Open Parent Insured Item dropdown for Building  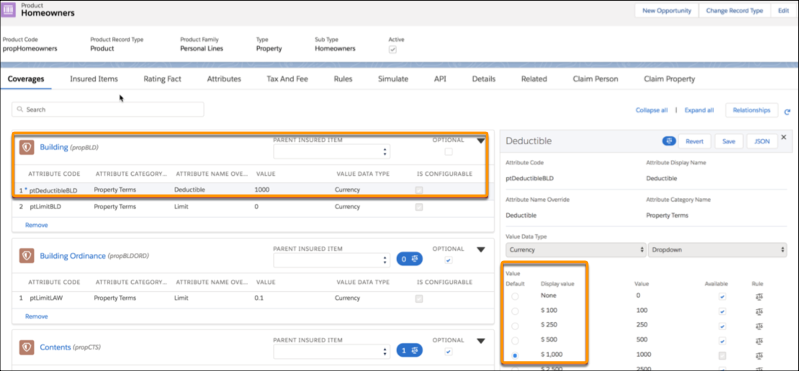pyautogui.click(x=332, y=151)
